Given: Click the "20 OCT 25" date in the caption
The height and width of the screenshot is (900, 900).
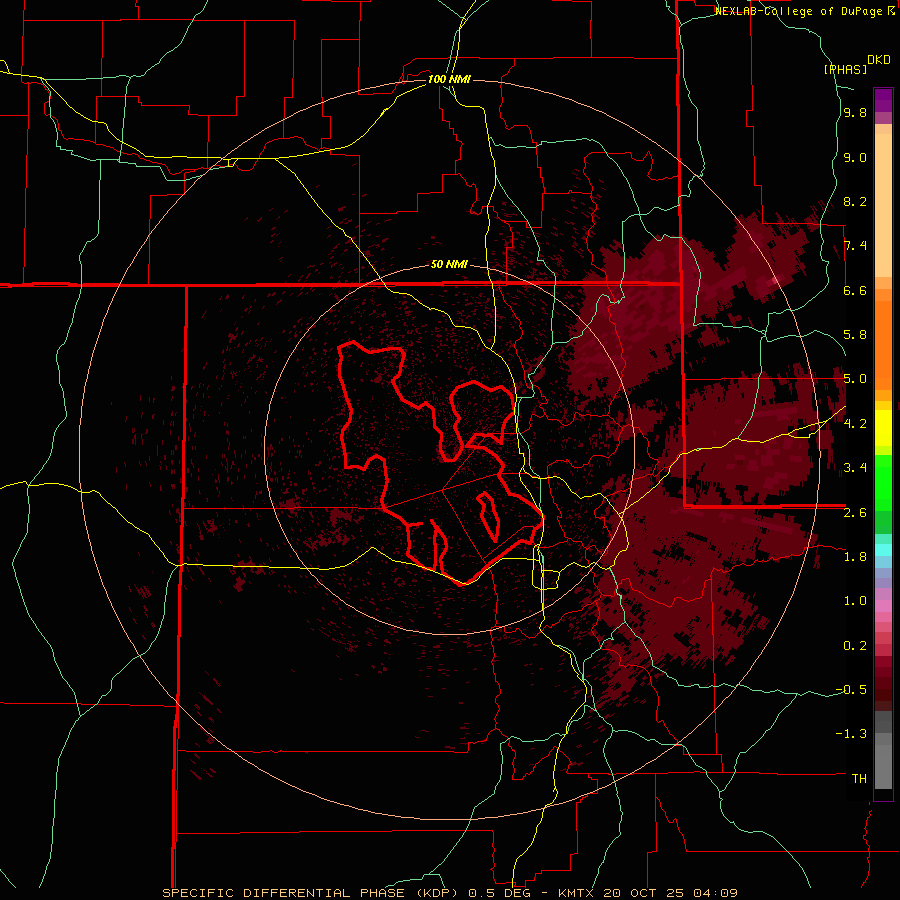Looking at the screenshot, I should [643, 893].
